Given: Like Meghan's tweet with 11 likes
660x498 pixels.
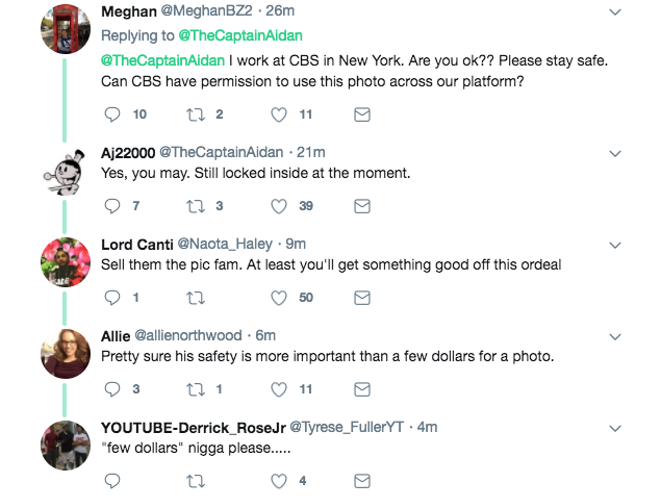Looking at the screenshot, I should tap(280, 115).
